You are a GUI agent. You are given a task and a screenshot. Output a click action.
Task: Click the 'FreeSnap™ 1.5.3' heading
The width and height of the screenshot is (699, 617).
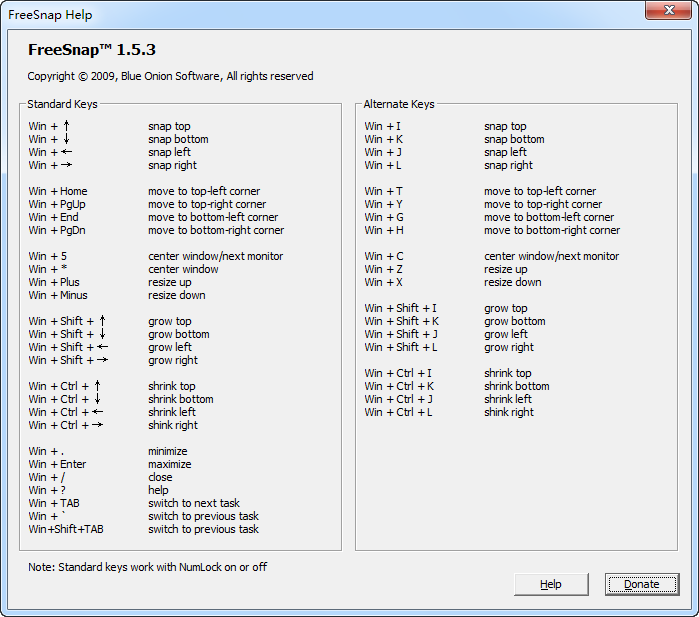click(x=91, y=50)
